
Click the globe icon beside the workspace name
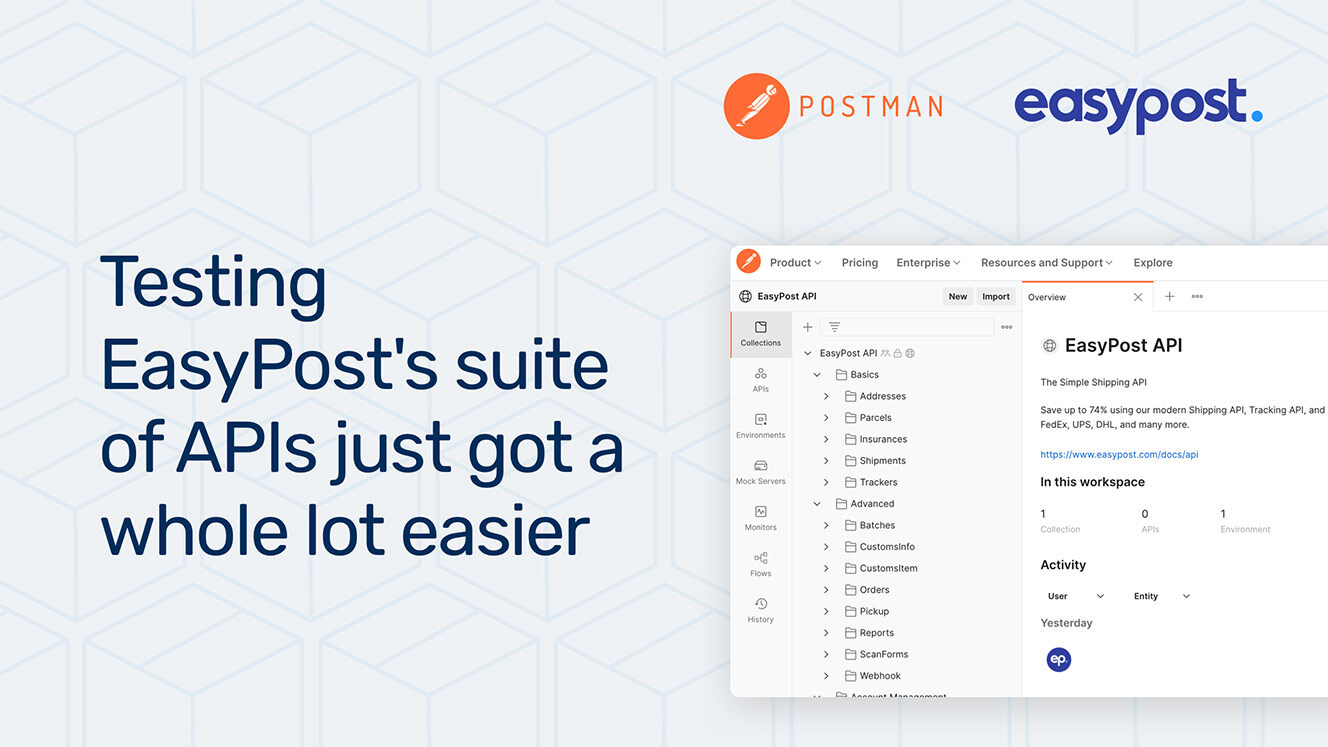[745, 297]
